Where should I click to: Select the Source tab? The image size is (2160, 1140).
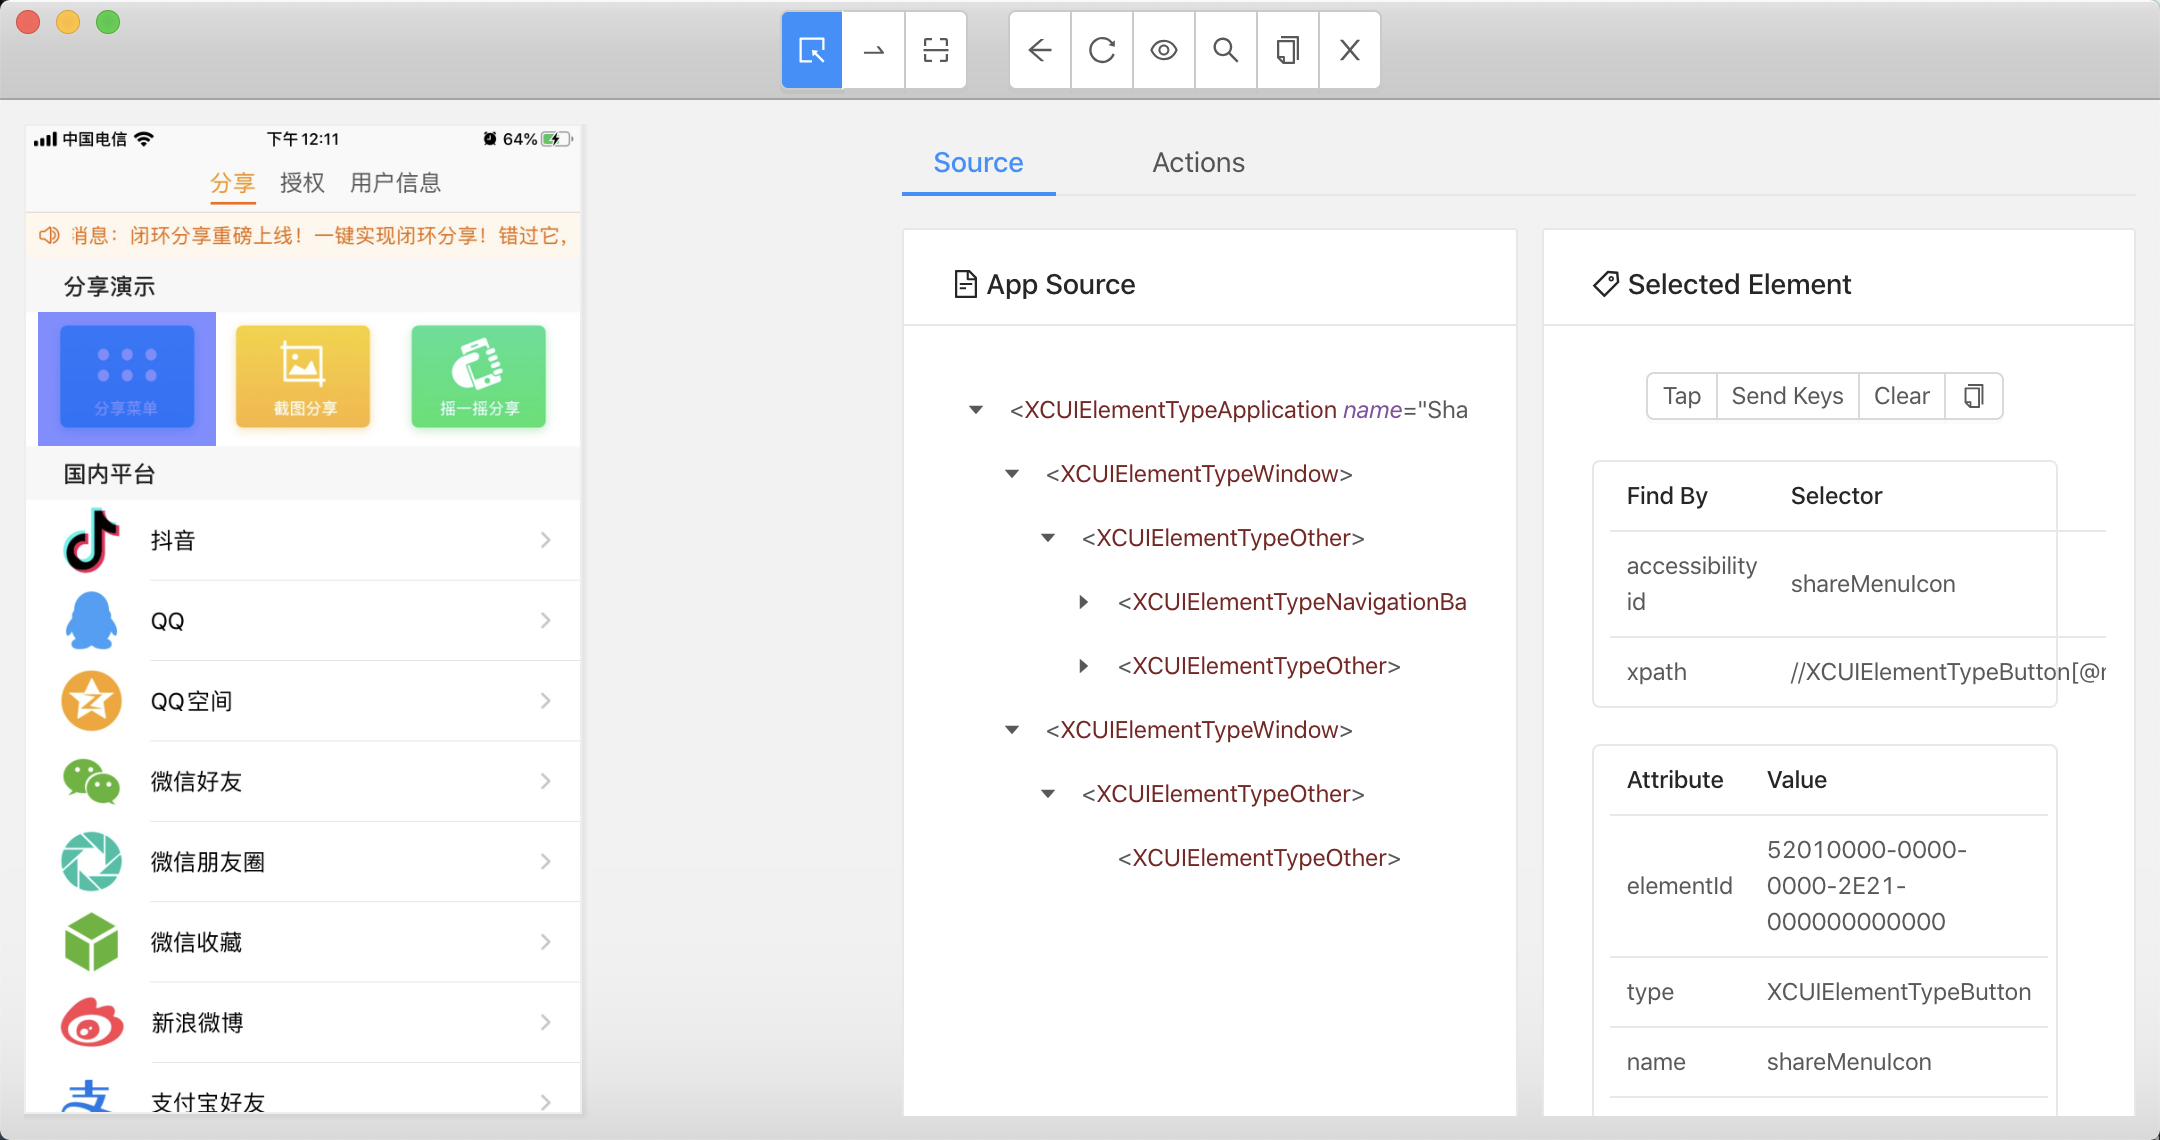tap(978, 162)
